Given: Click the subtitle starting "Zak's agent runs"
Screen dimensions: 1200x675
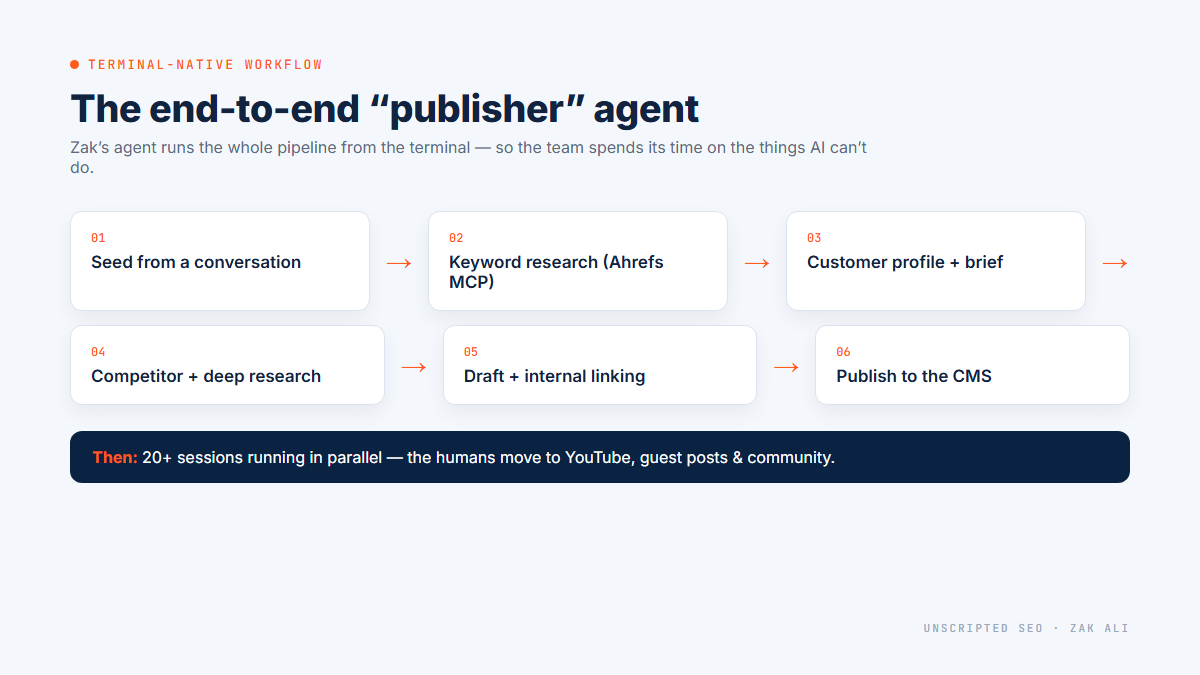Looking at the screenshot, I should tap(469, 157).
